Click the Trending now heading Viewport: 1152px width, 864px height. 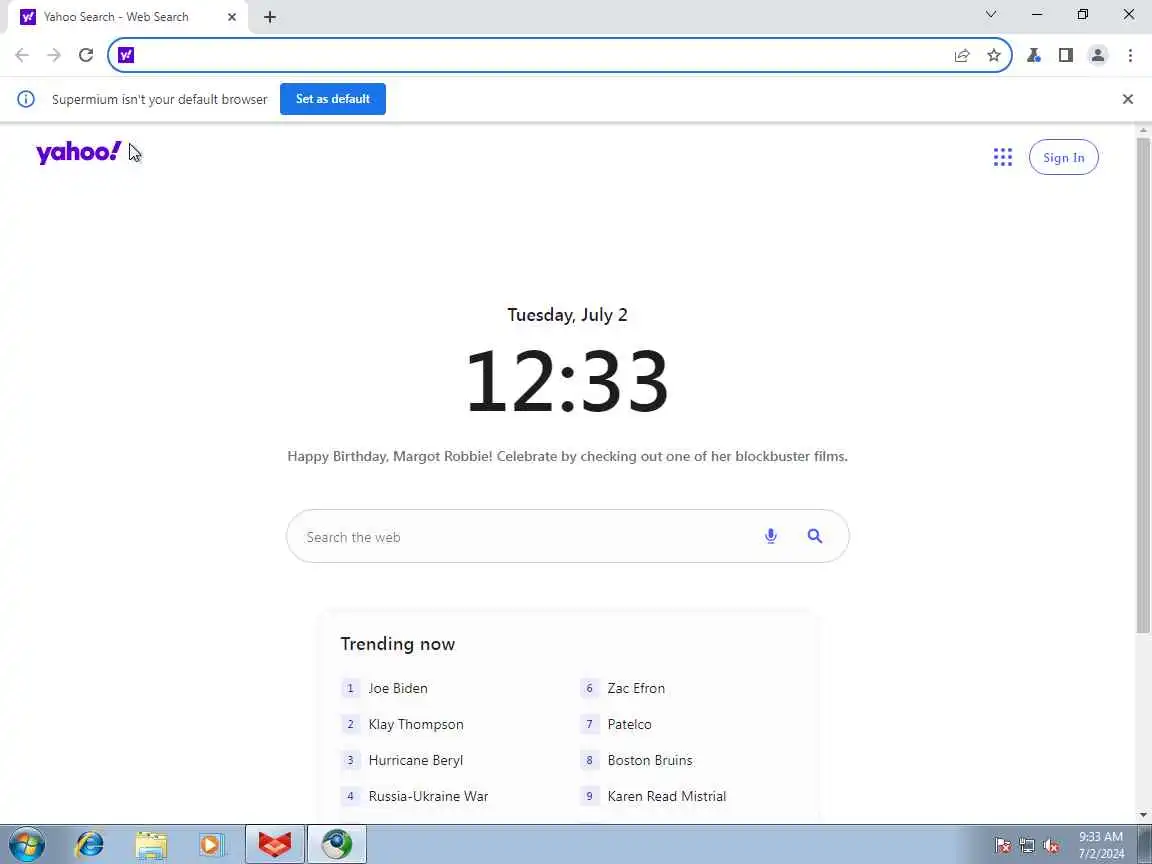[x=397, y=644]
